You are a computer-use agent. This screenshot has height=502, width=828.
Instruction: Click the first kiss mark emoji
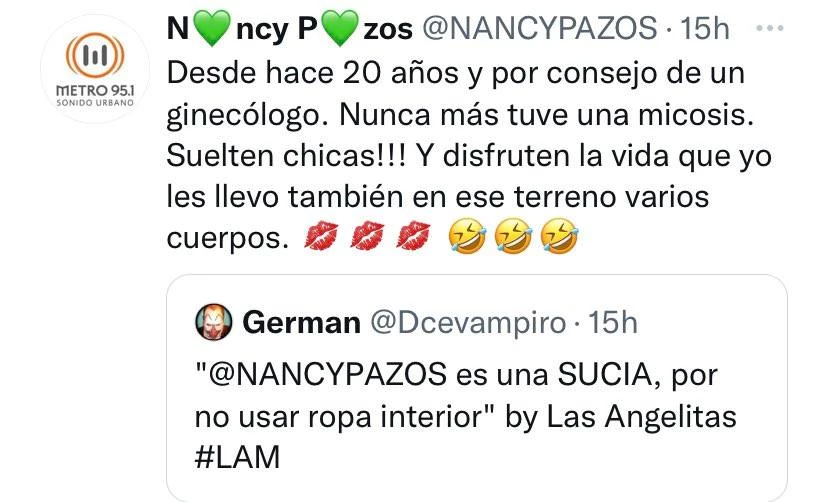(321, 235)
